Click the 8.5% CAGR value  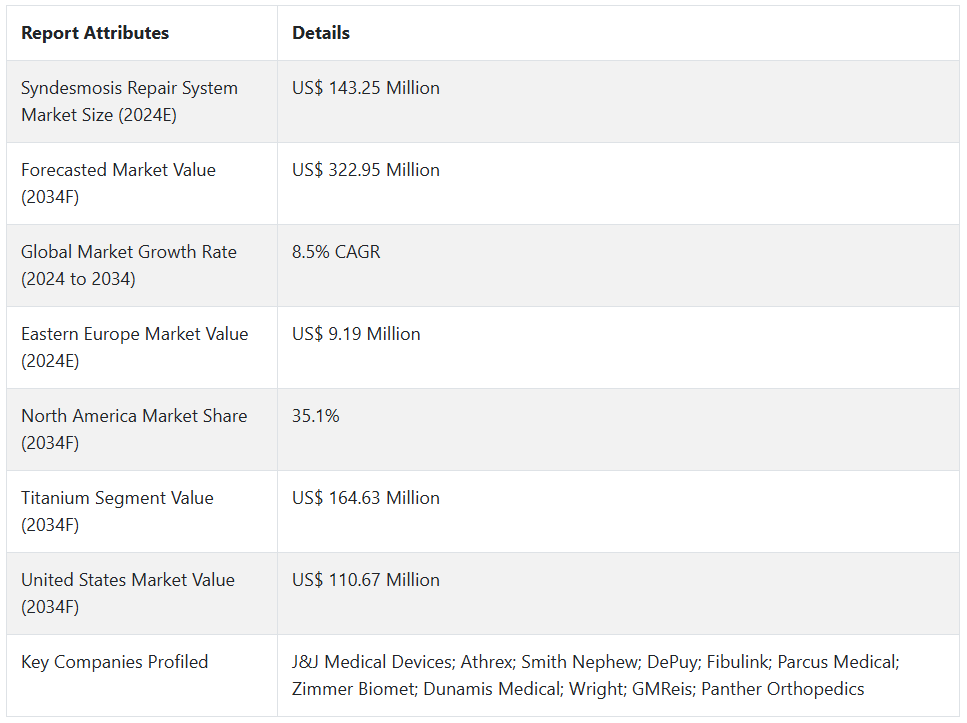point(336,252)
